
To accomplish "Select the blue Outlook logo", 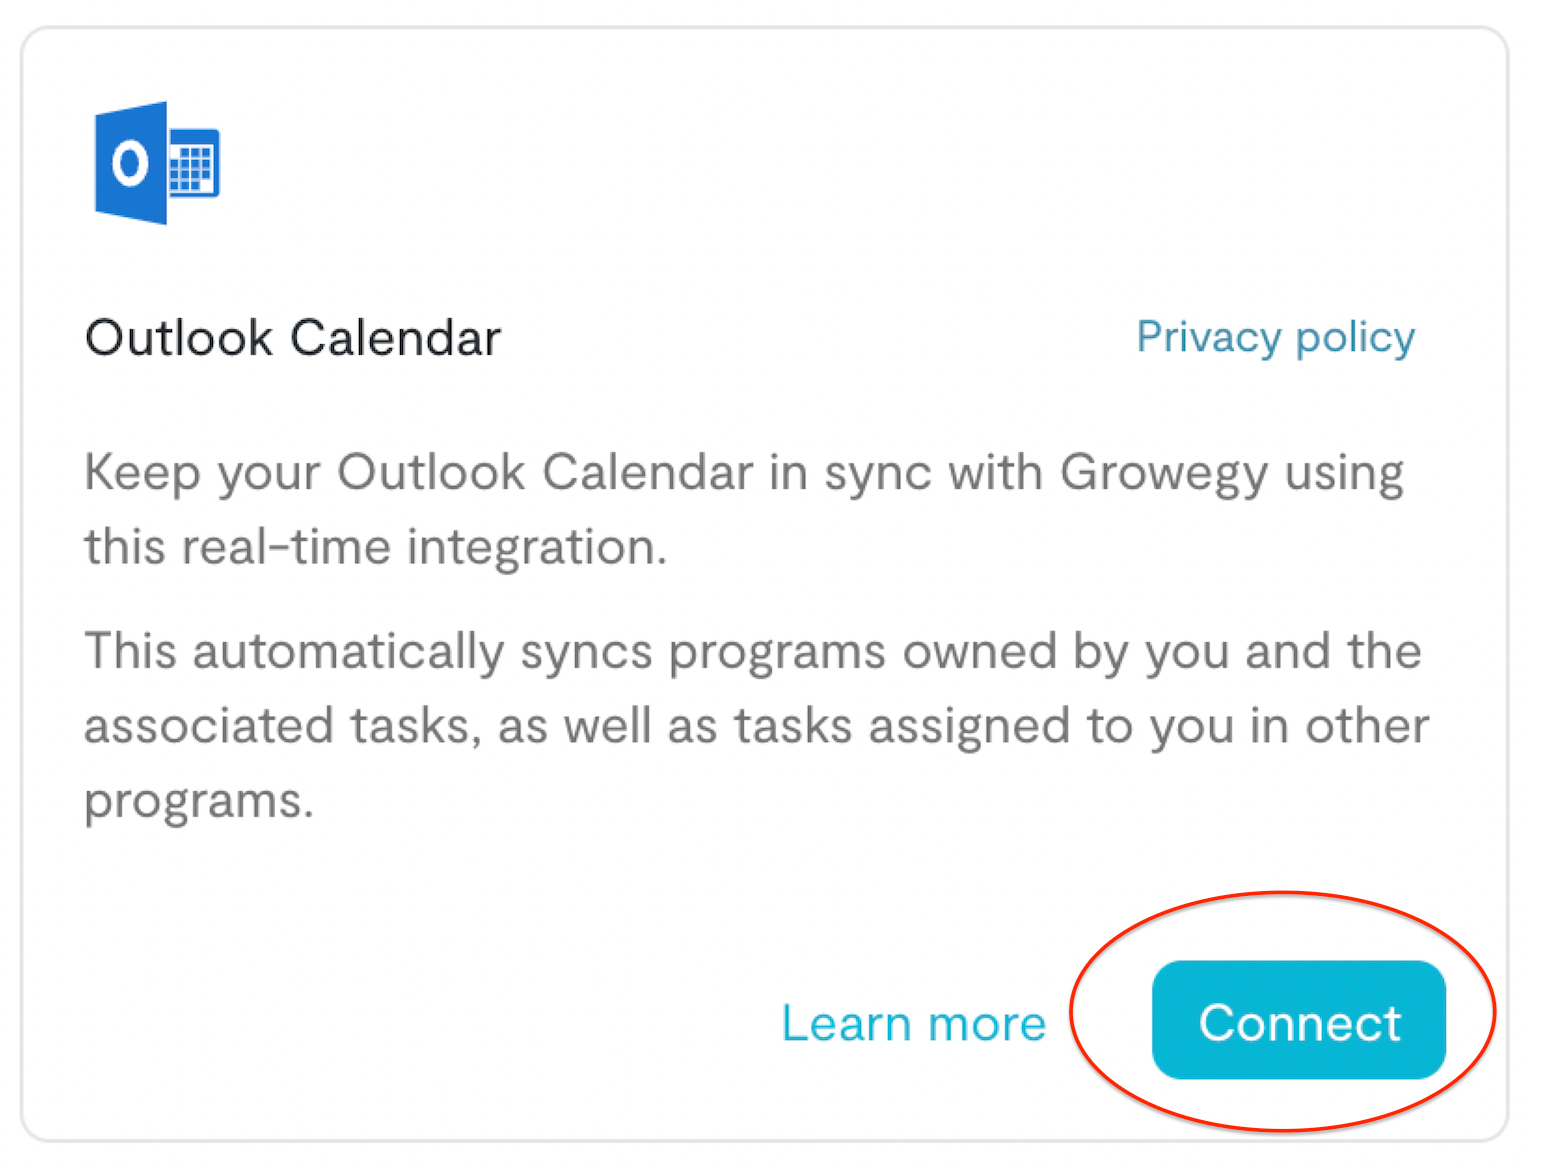I will (130, 165).
